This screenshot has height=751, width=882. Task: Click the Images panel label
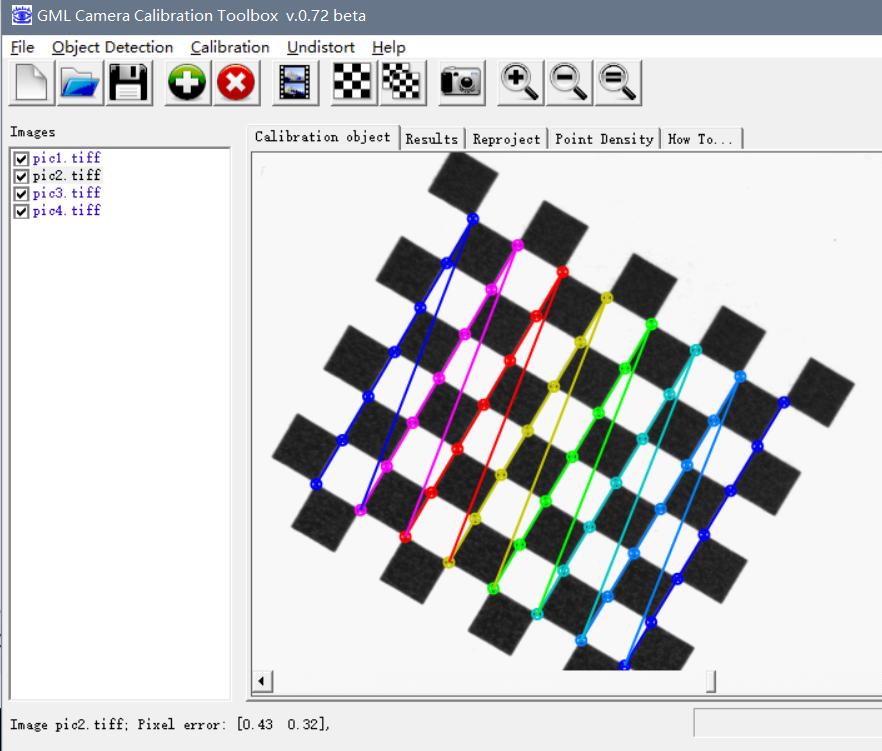pyautogui.click(x=33, y=132)
